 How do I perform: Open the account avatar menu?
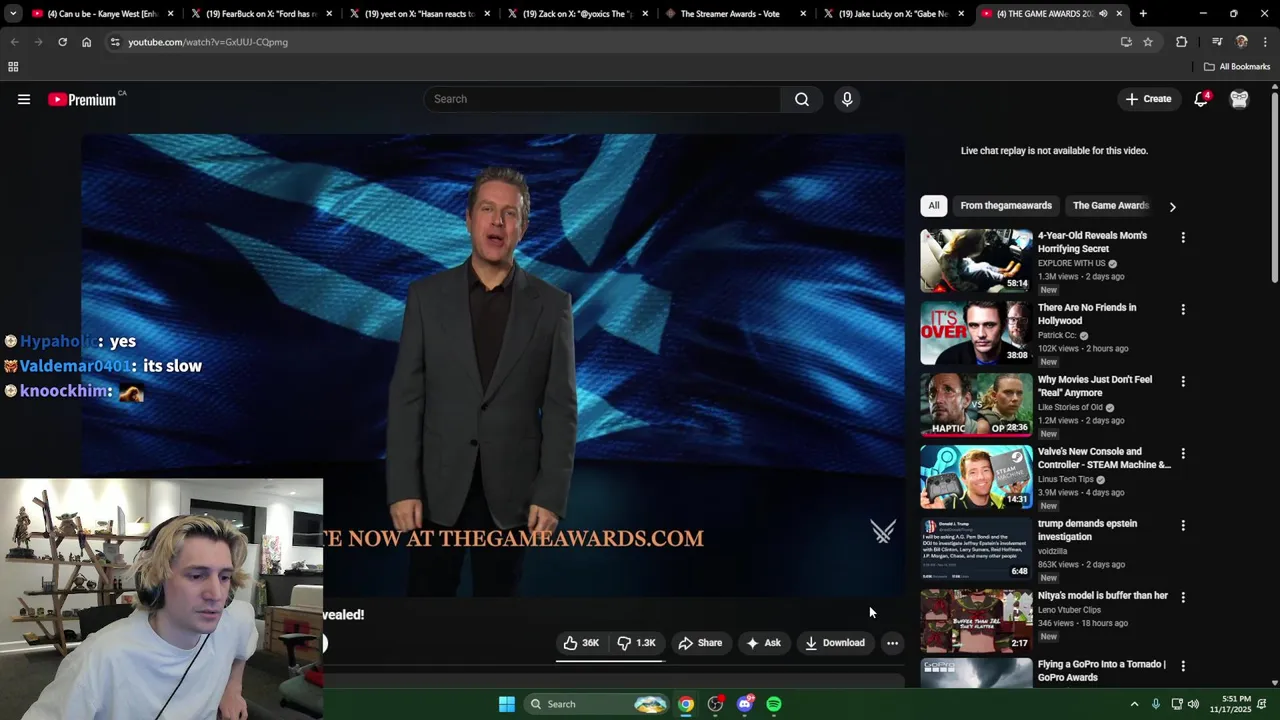click(1239, 99)
